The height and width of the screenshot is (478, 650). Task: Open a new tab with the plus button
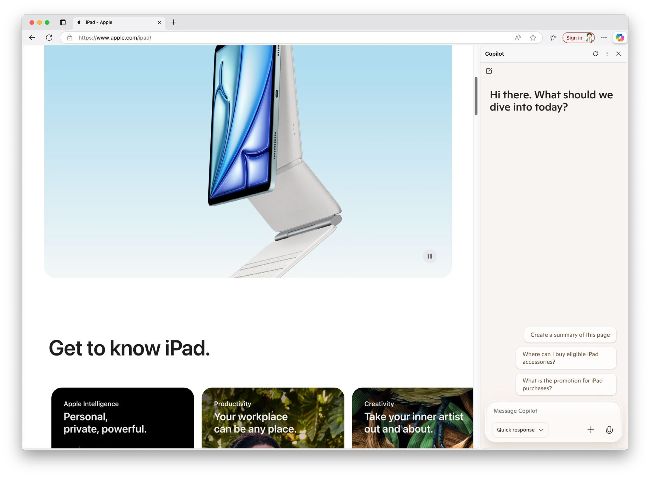click(173, 22)
